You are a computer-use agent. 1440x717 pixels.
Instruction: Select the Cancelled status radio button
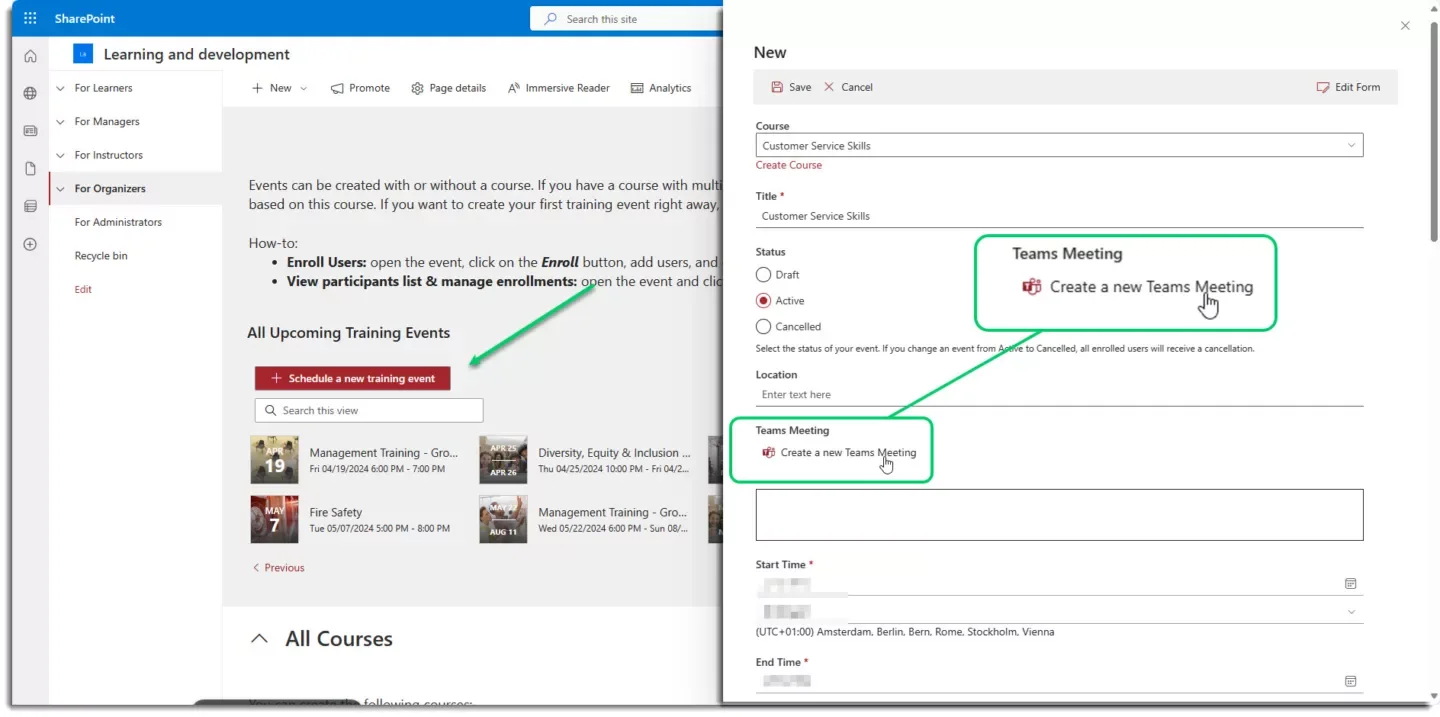(764, 326)
